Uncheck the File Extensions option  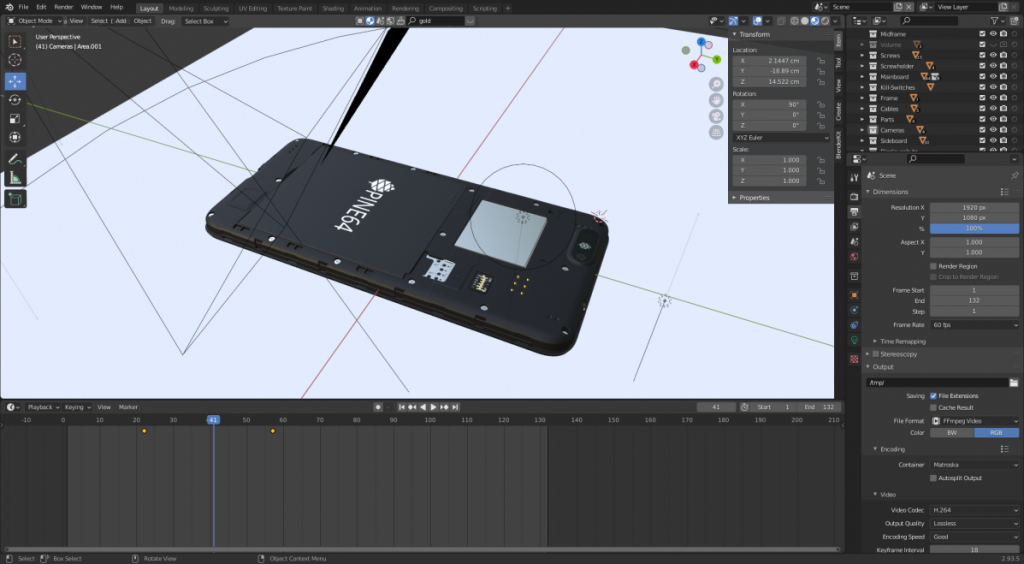(933, 396)
